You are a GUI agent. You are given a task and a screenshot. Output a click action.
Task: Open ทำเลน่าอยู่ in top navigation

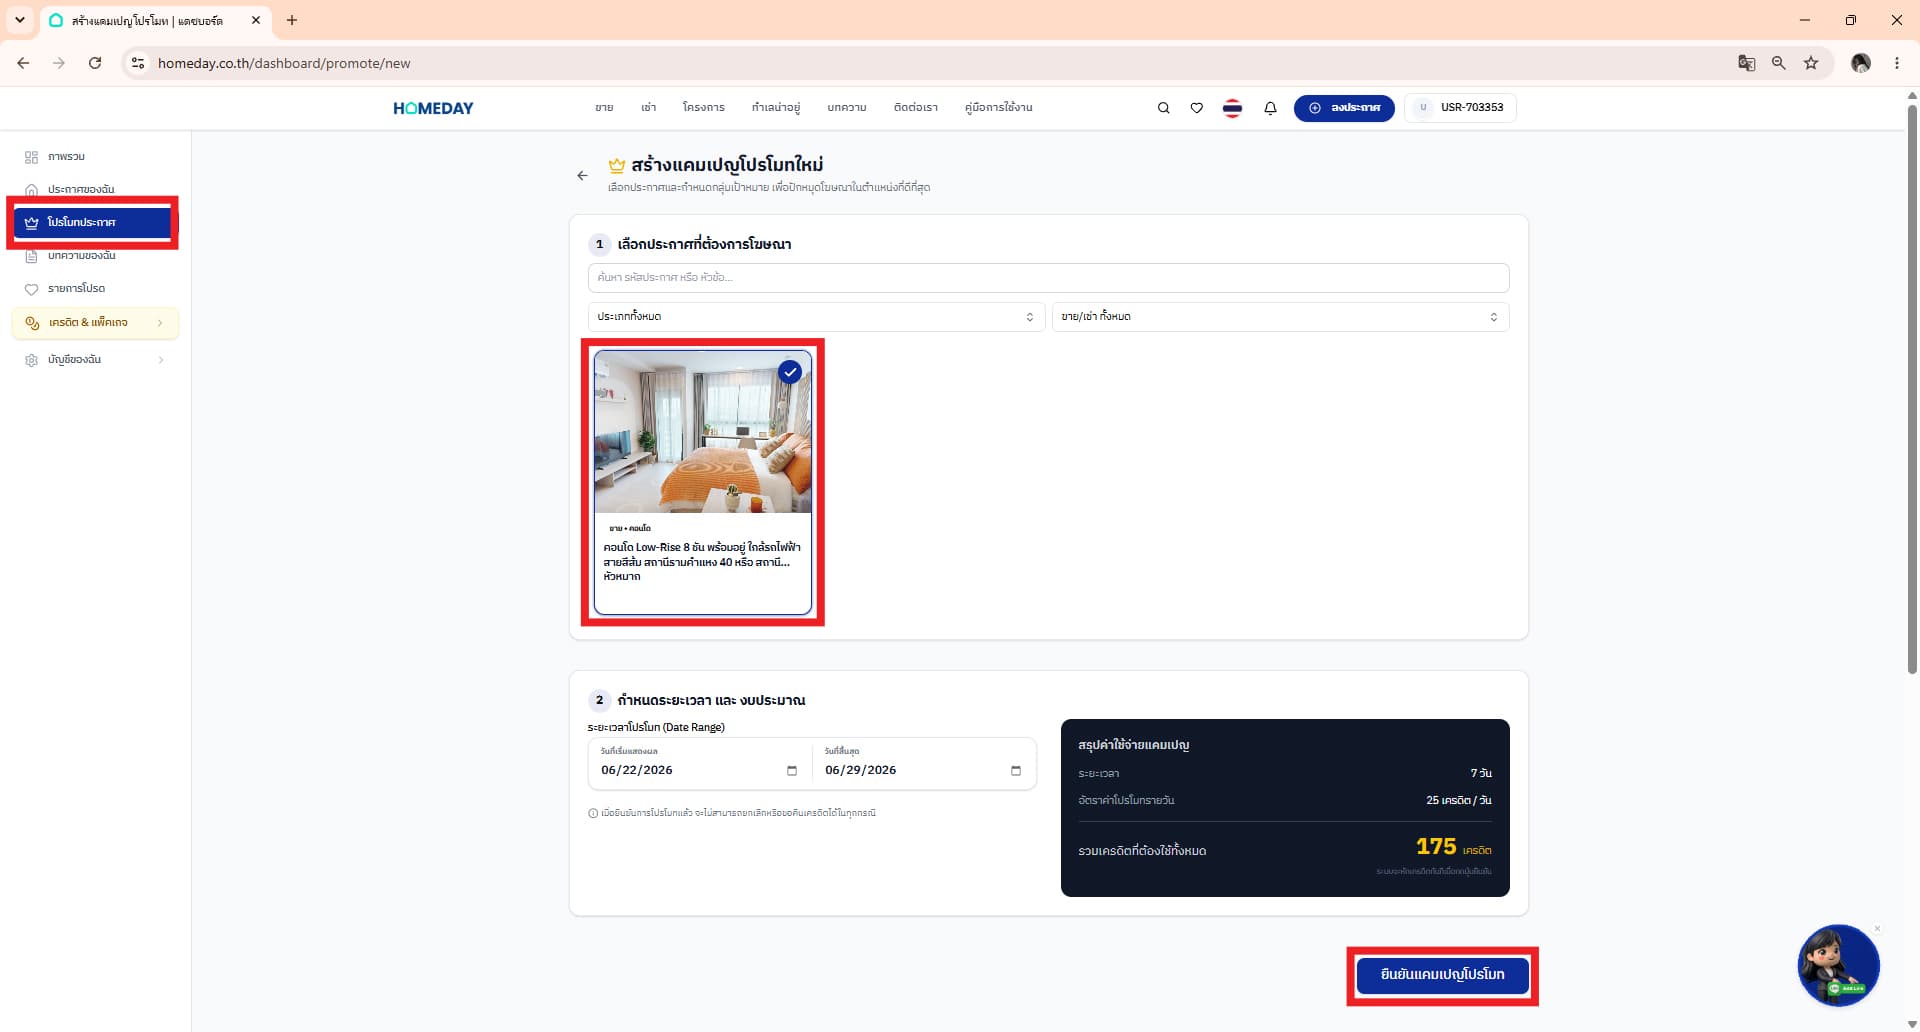point(776,108)
